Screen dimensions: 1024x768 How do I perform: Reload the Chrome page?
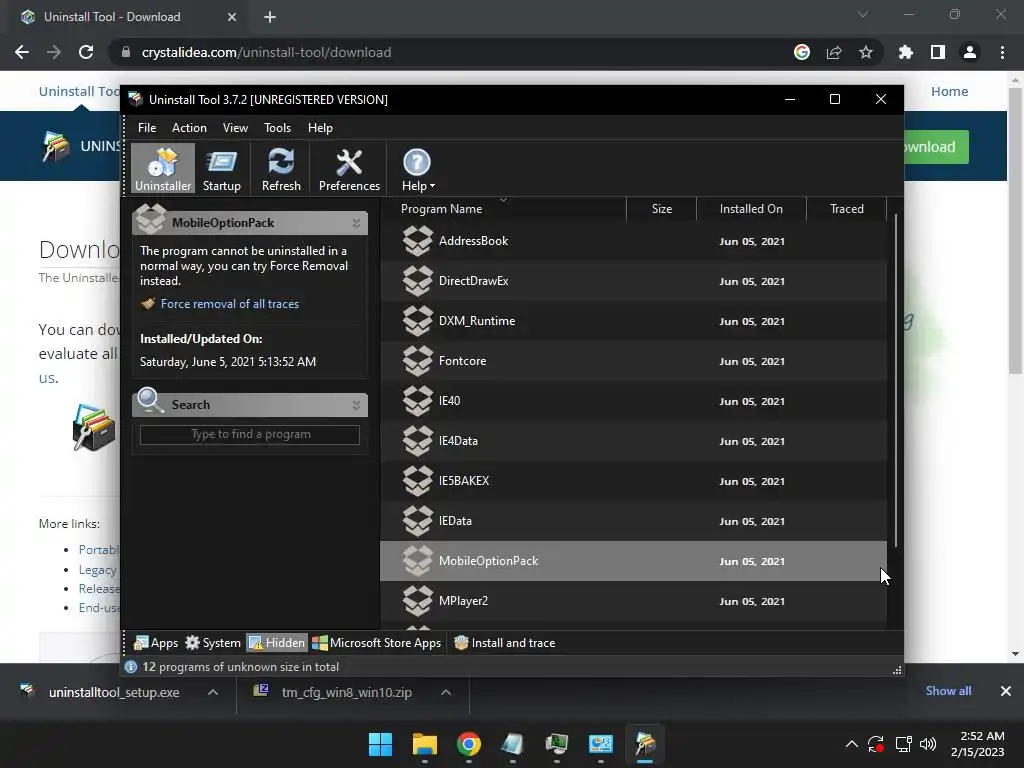pyautogui.click(x=86, y=52)
